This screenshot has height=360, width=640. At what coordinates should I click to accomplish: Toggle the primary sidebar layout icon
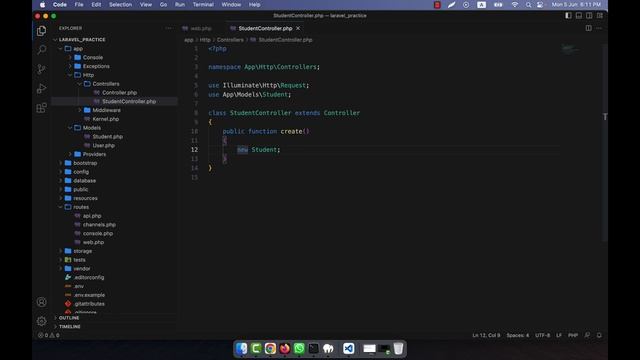(x=568, y=16)
